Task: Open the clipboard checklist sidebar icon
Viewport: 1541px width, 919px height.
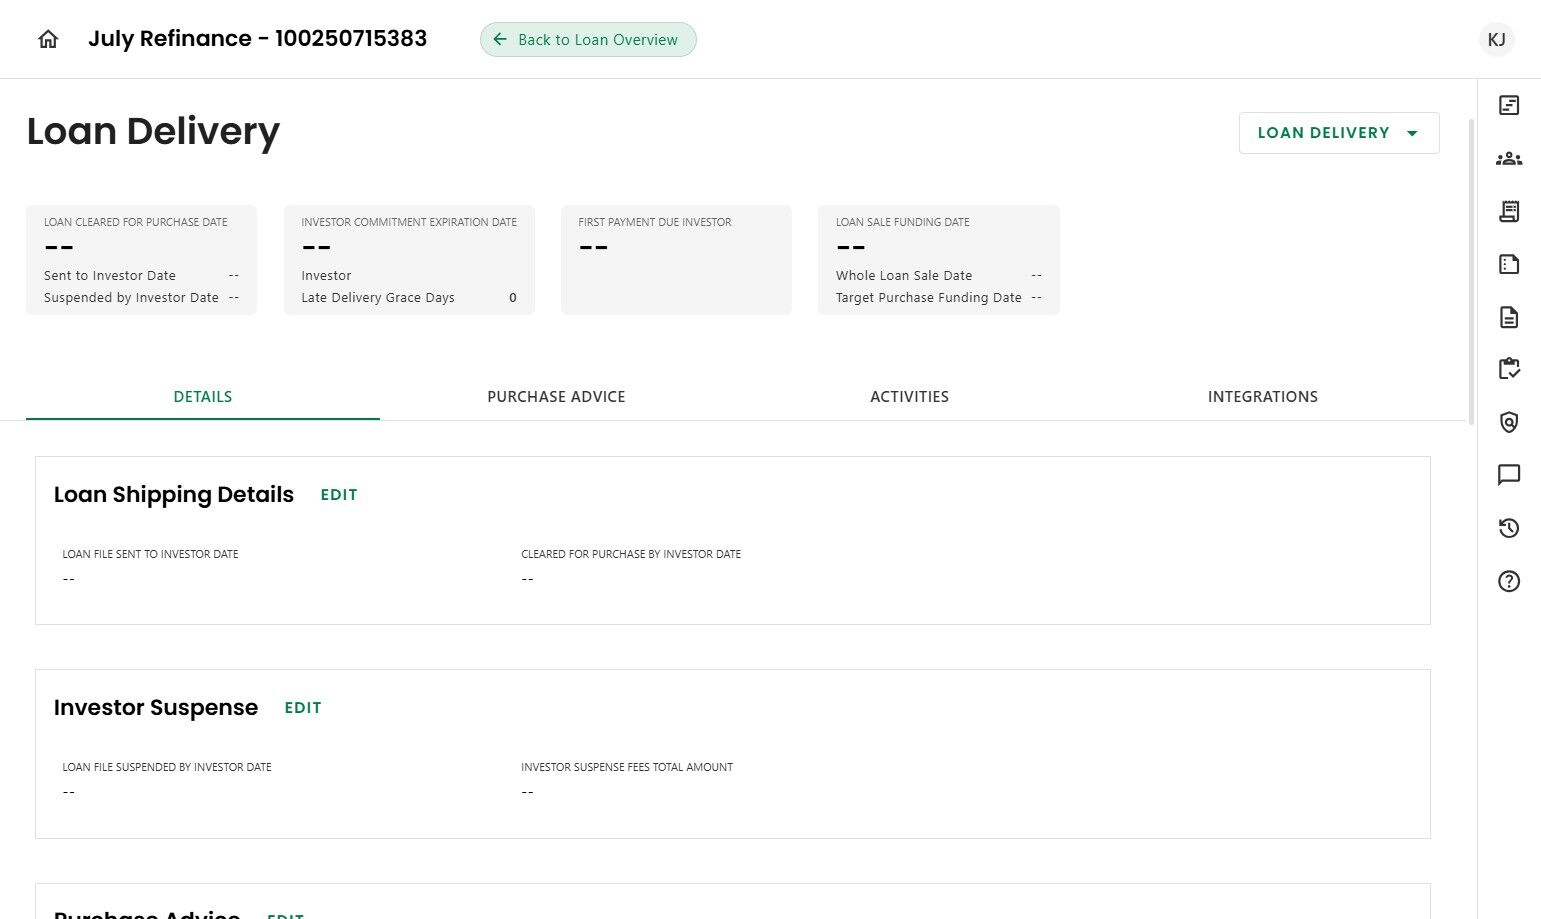Action: (x=1509, y=369)
